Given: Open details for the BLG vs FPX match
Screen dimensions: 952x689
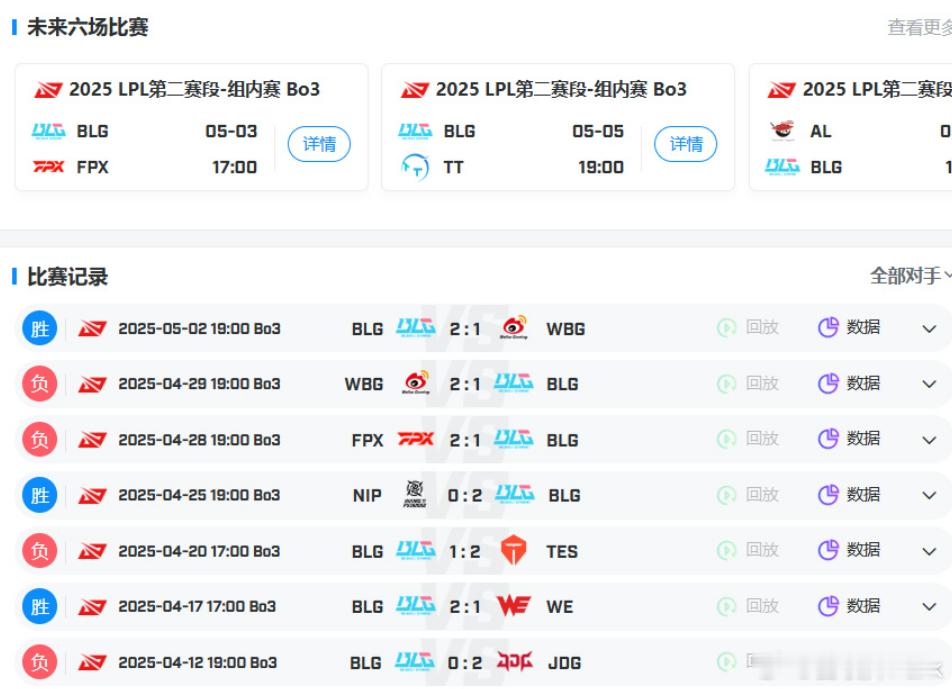Looking at the screenshot, I should (319, 144).
